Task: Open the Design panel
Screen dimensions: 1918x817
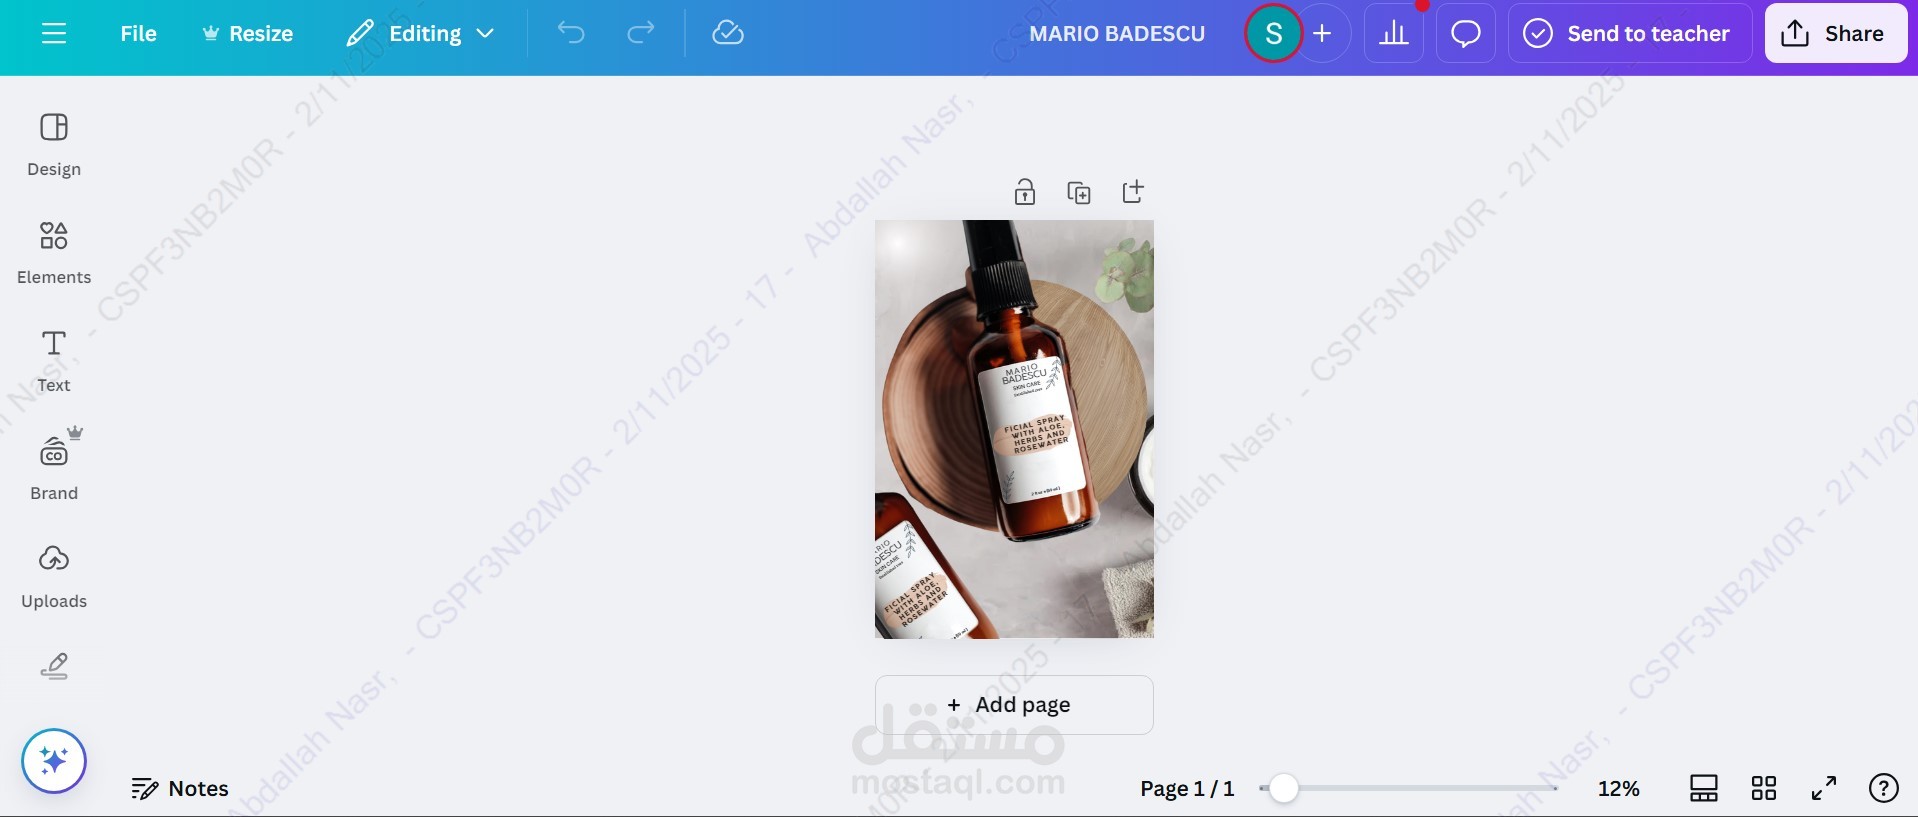Action: point(54,146)
